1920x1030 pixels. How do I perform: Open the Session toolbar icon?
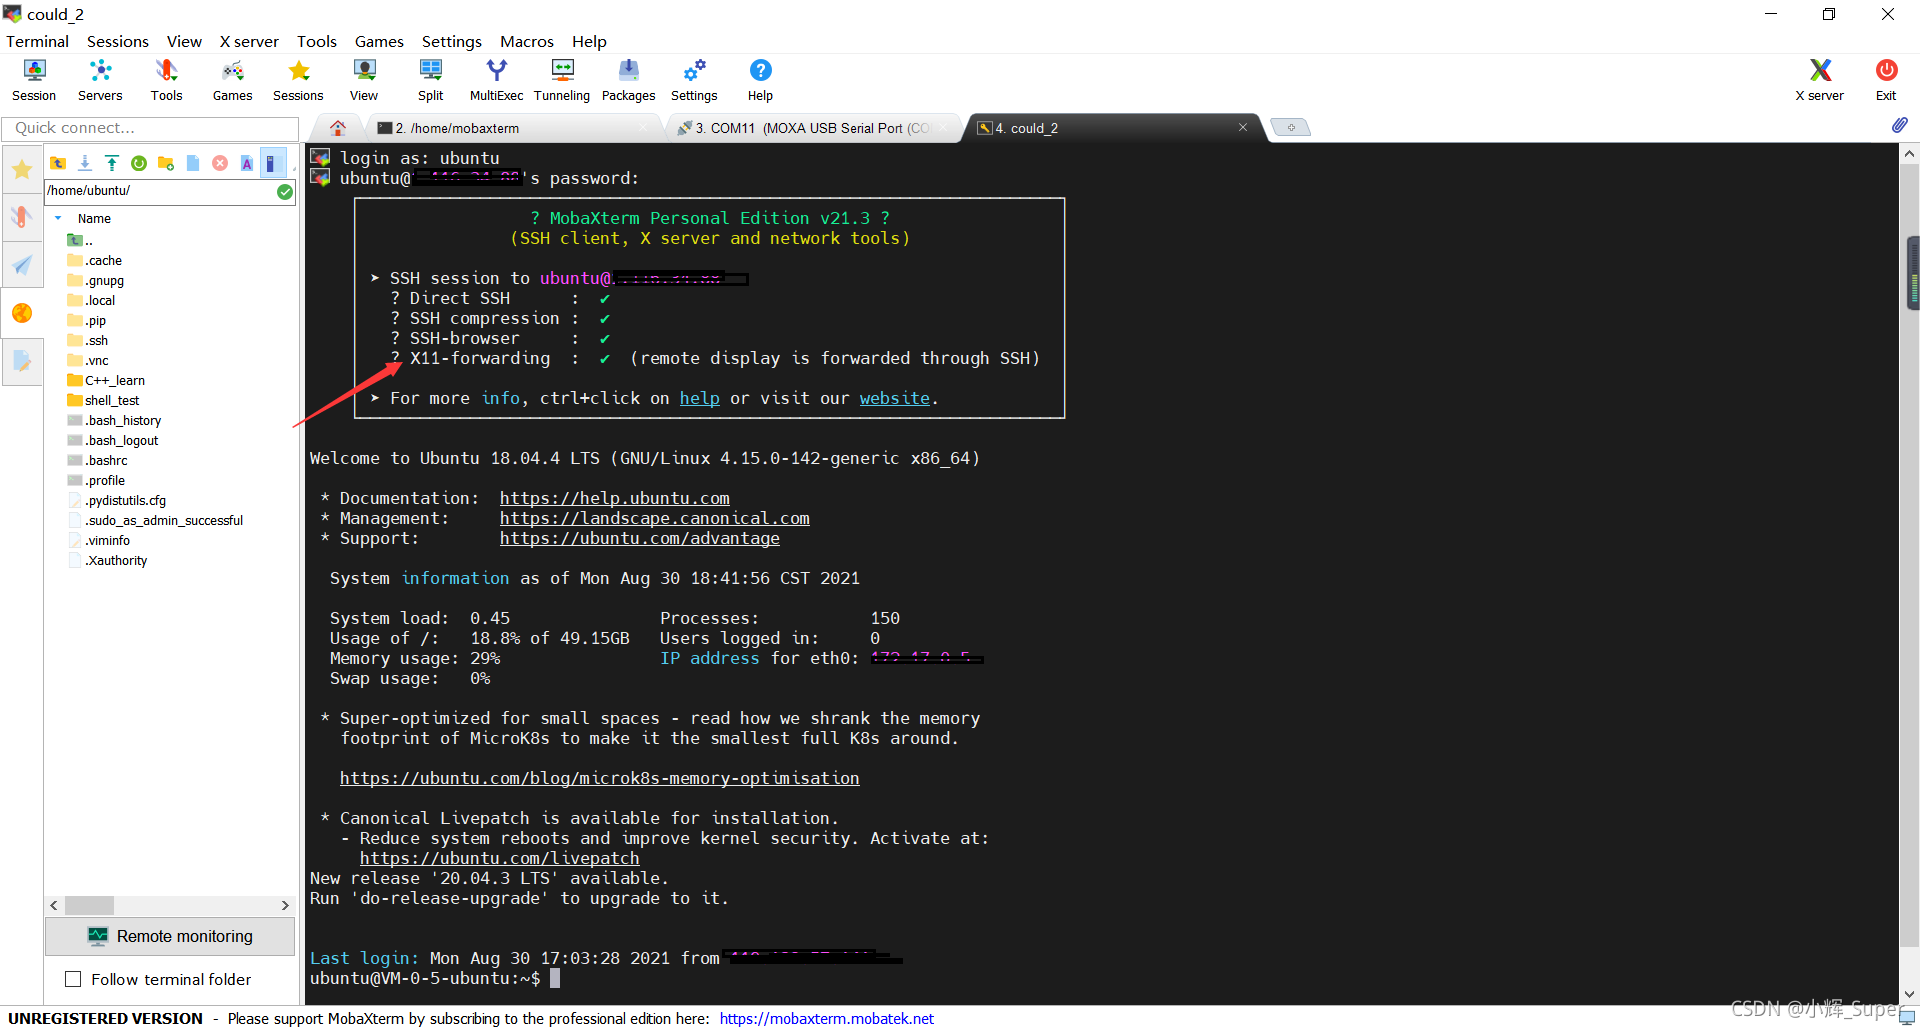pyautogui.click(x=34, y=80)
